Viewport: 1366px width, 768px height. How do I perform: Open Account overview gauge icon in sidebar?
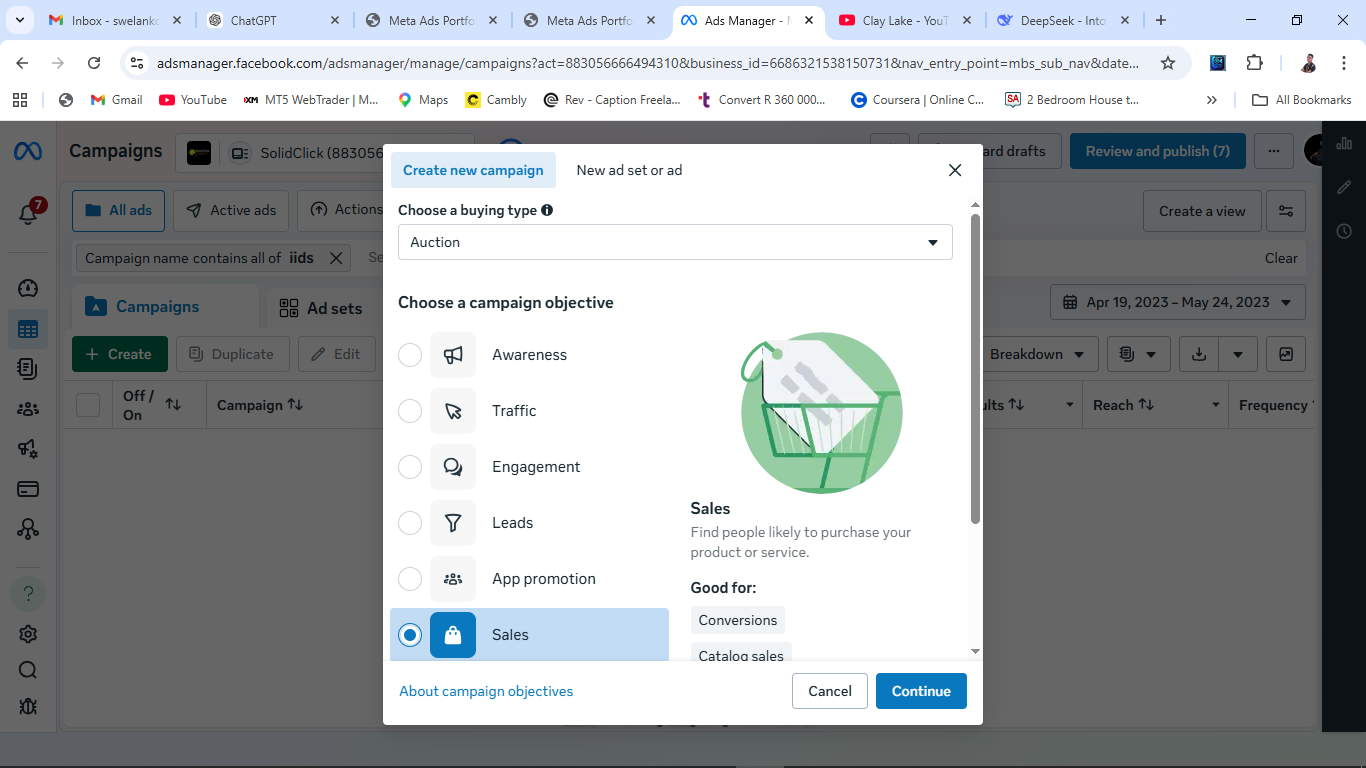tap(28, 289)
